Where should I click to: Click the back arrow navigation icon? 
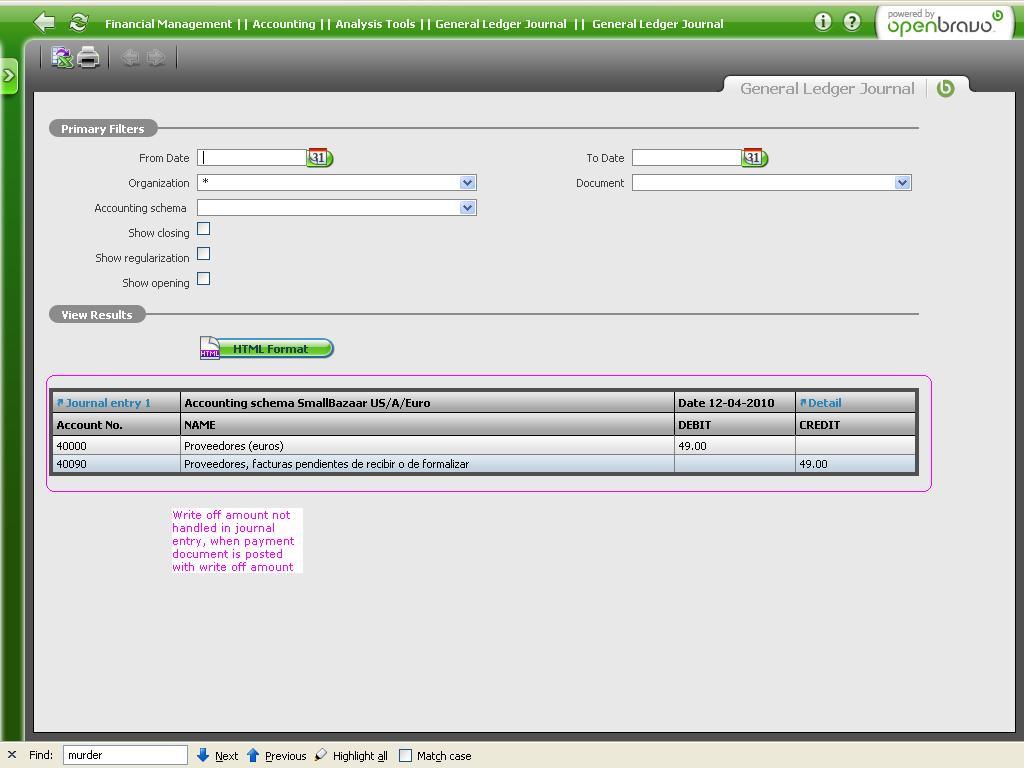pos(44,22)
